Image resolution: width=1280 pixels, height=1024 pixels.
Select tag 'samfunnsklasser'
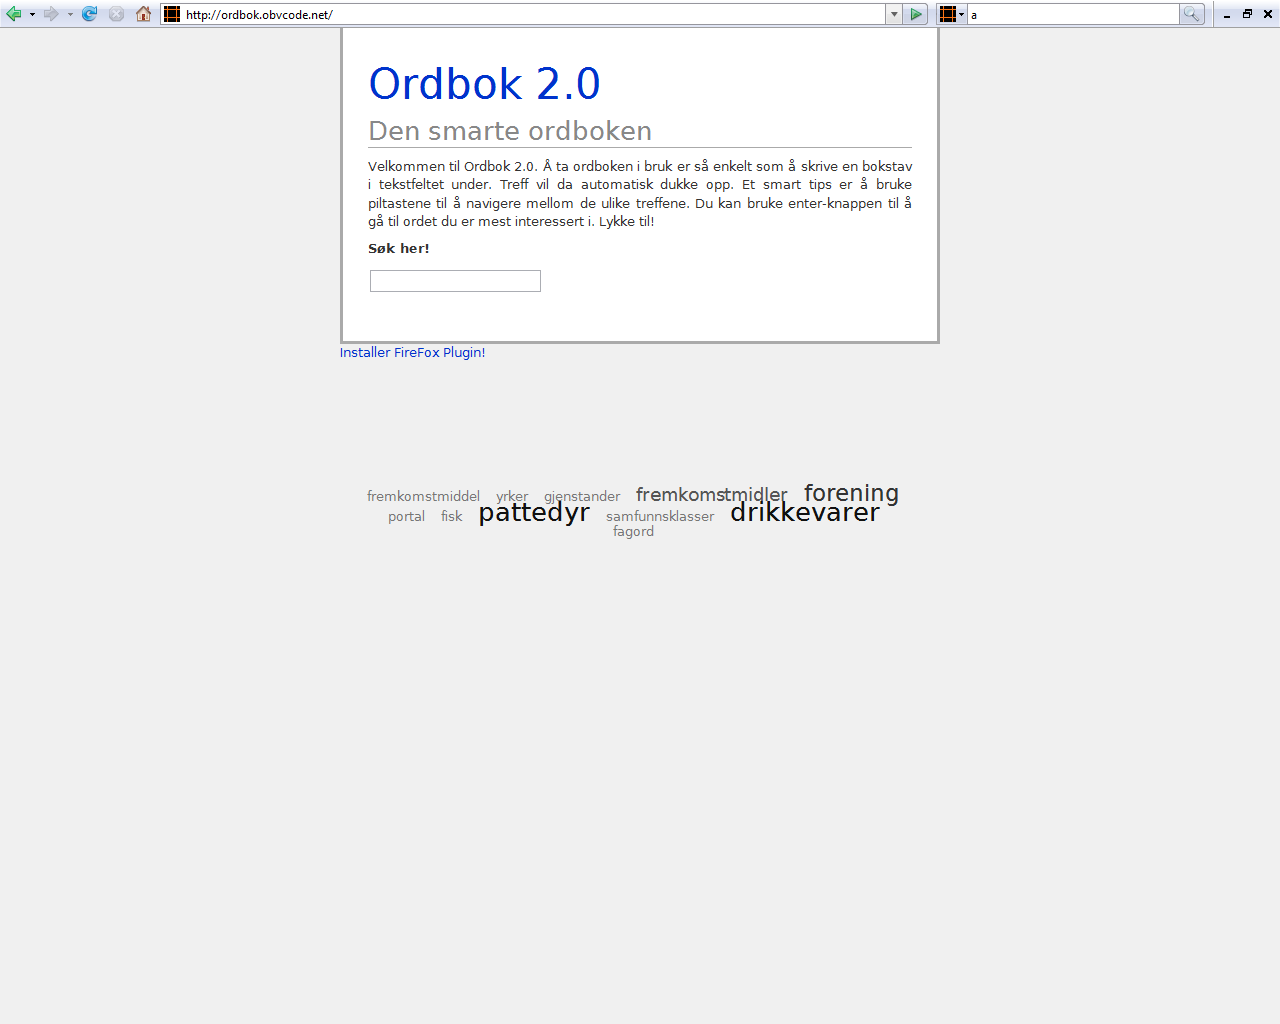click(660, 516)
